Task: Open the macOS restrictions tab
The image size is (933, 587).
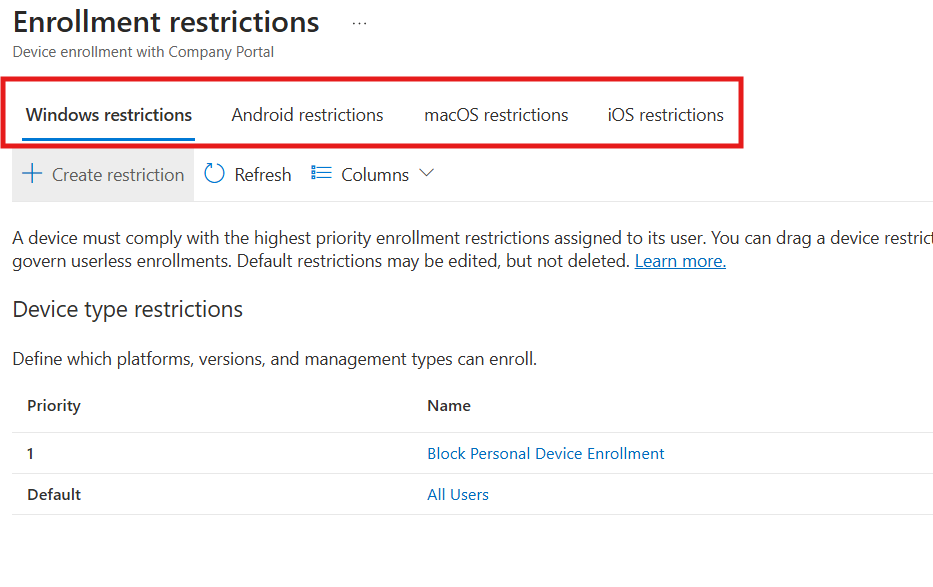Action: tap(496, 115)
